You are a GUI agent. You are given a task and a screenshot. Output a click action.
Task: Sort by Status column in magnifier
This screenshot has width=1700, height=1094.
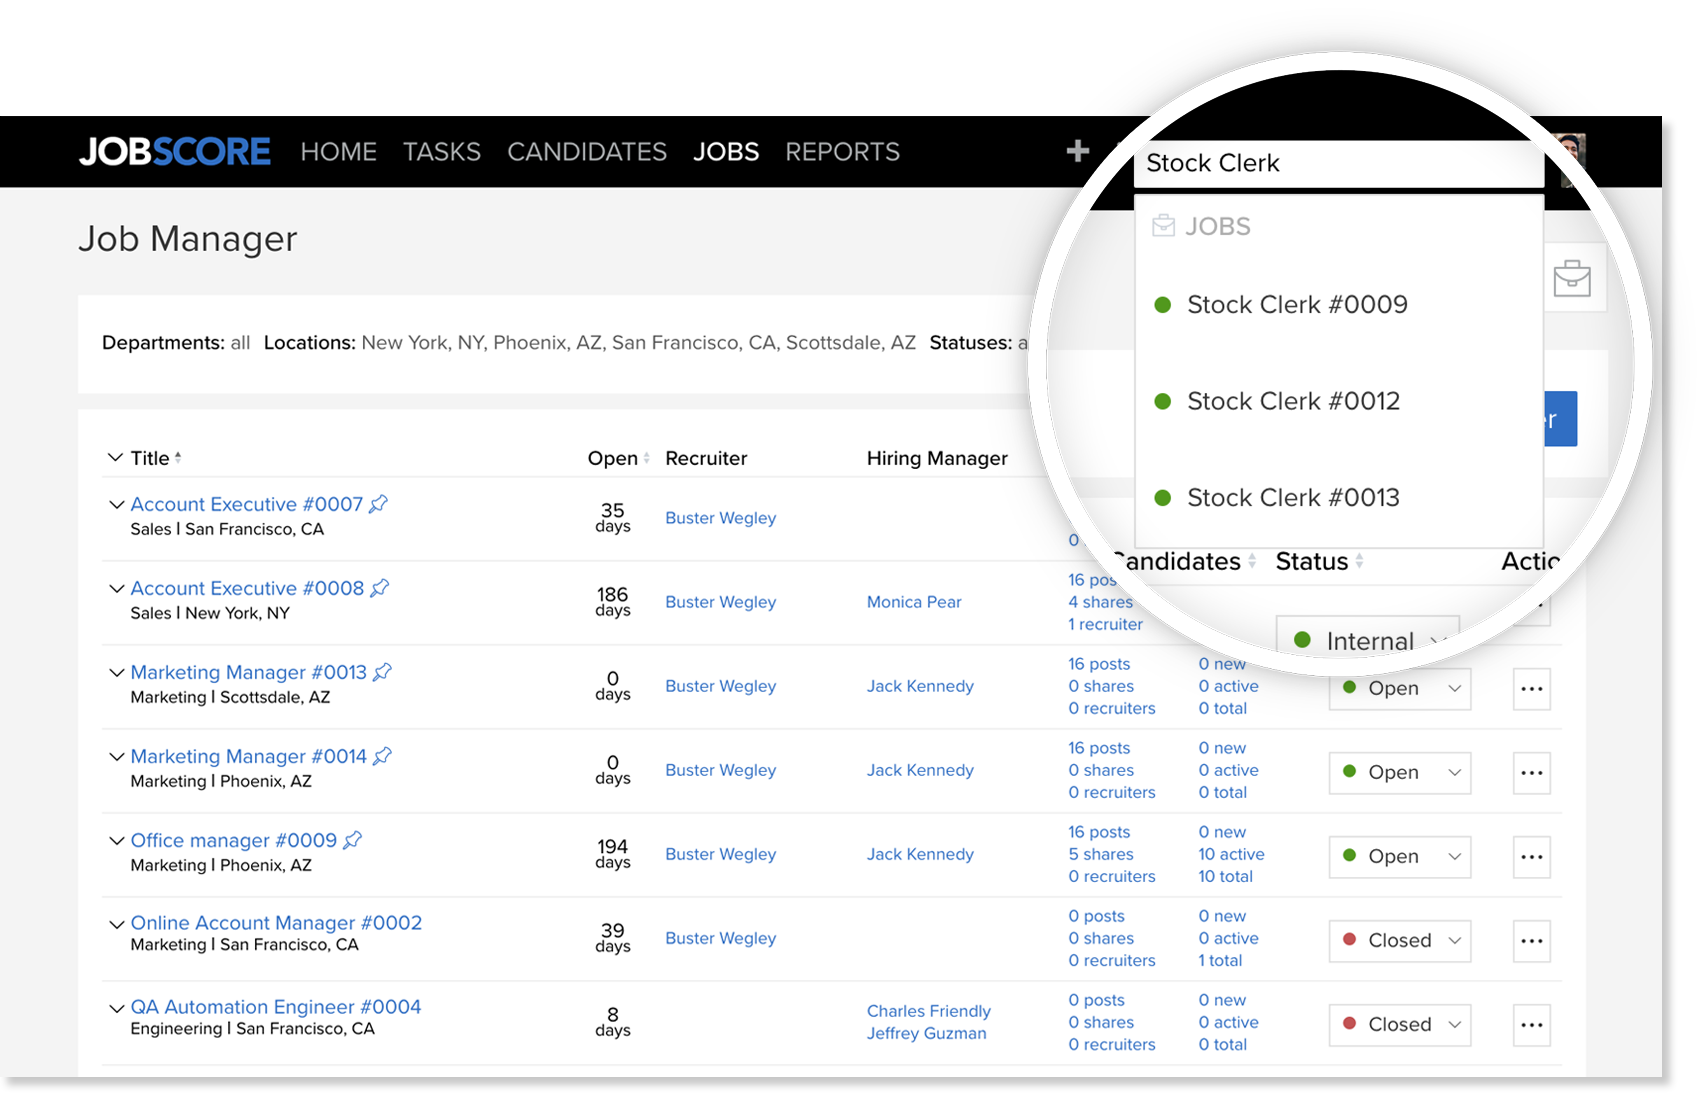click(x=1359, y=562)
